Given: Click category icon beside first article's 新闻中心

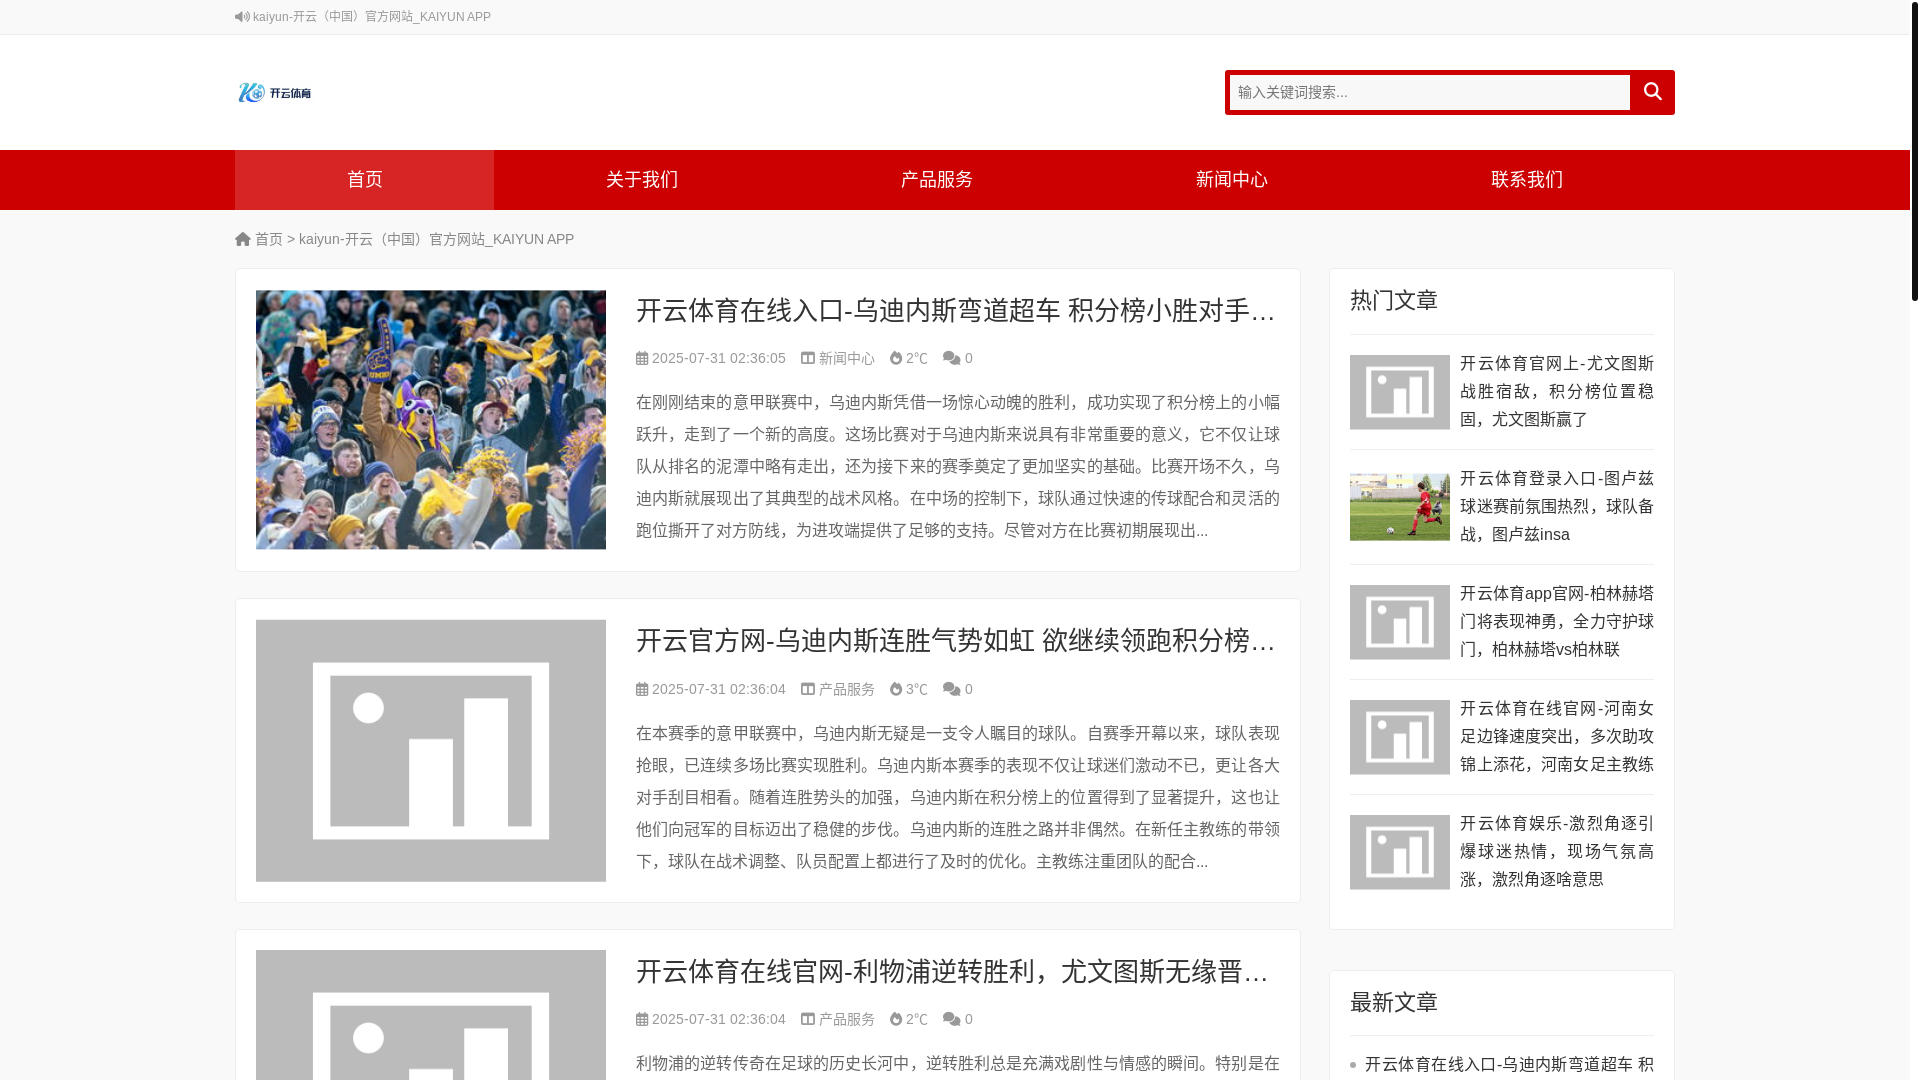Looking at the screenshot, I should click(x=808, y=358).
